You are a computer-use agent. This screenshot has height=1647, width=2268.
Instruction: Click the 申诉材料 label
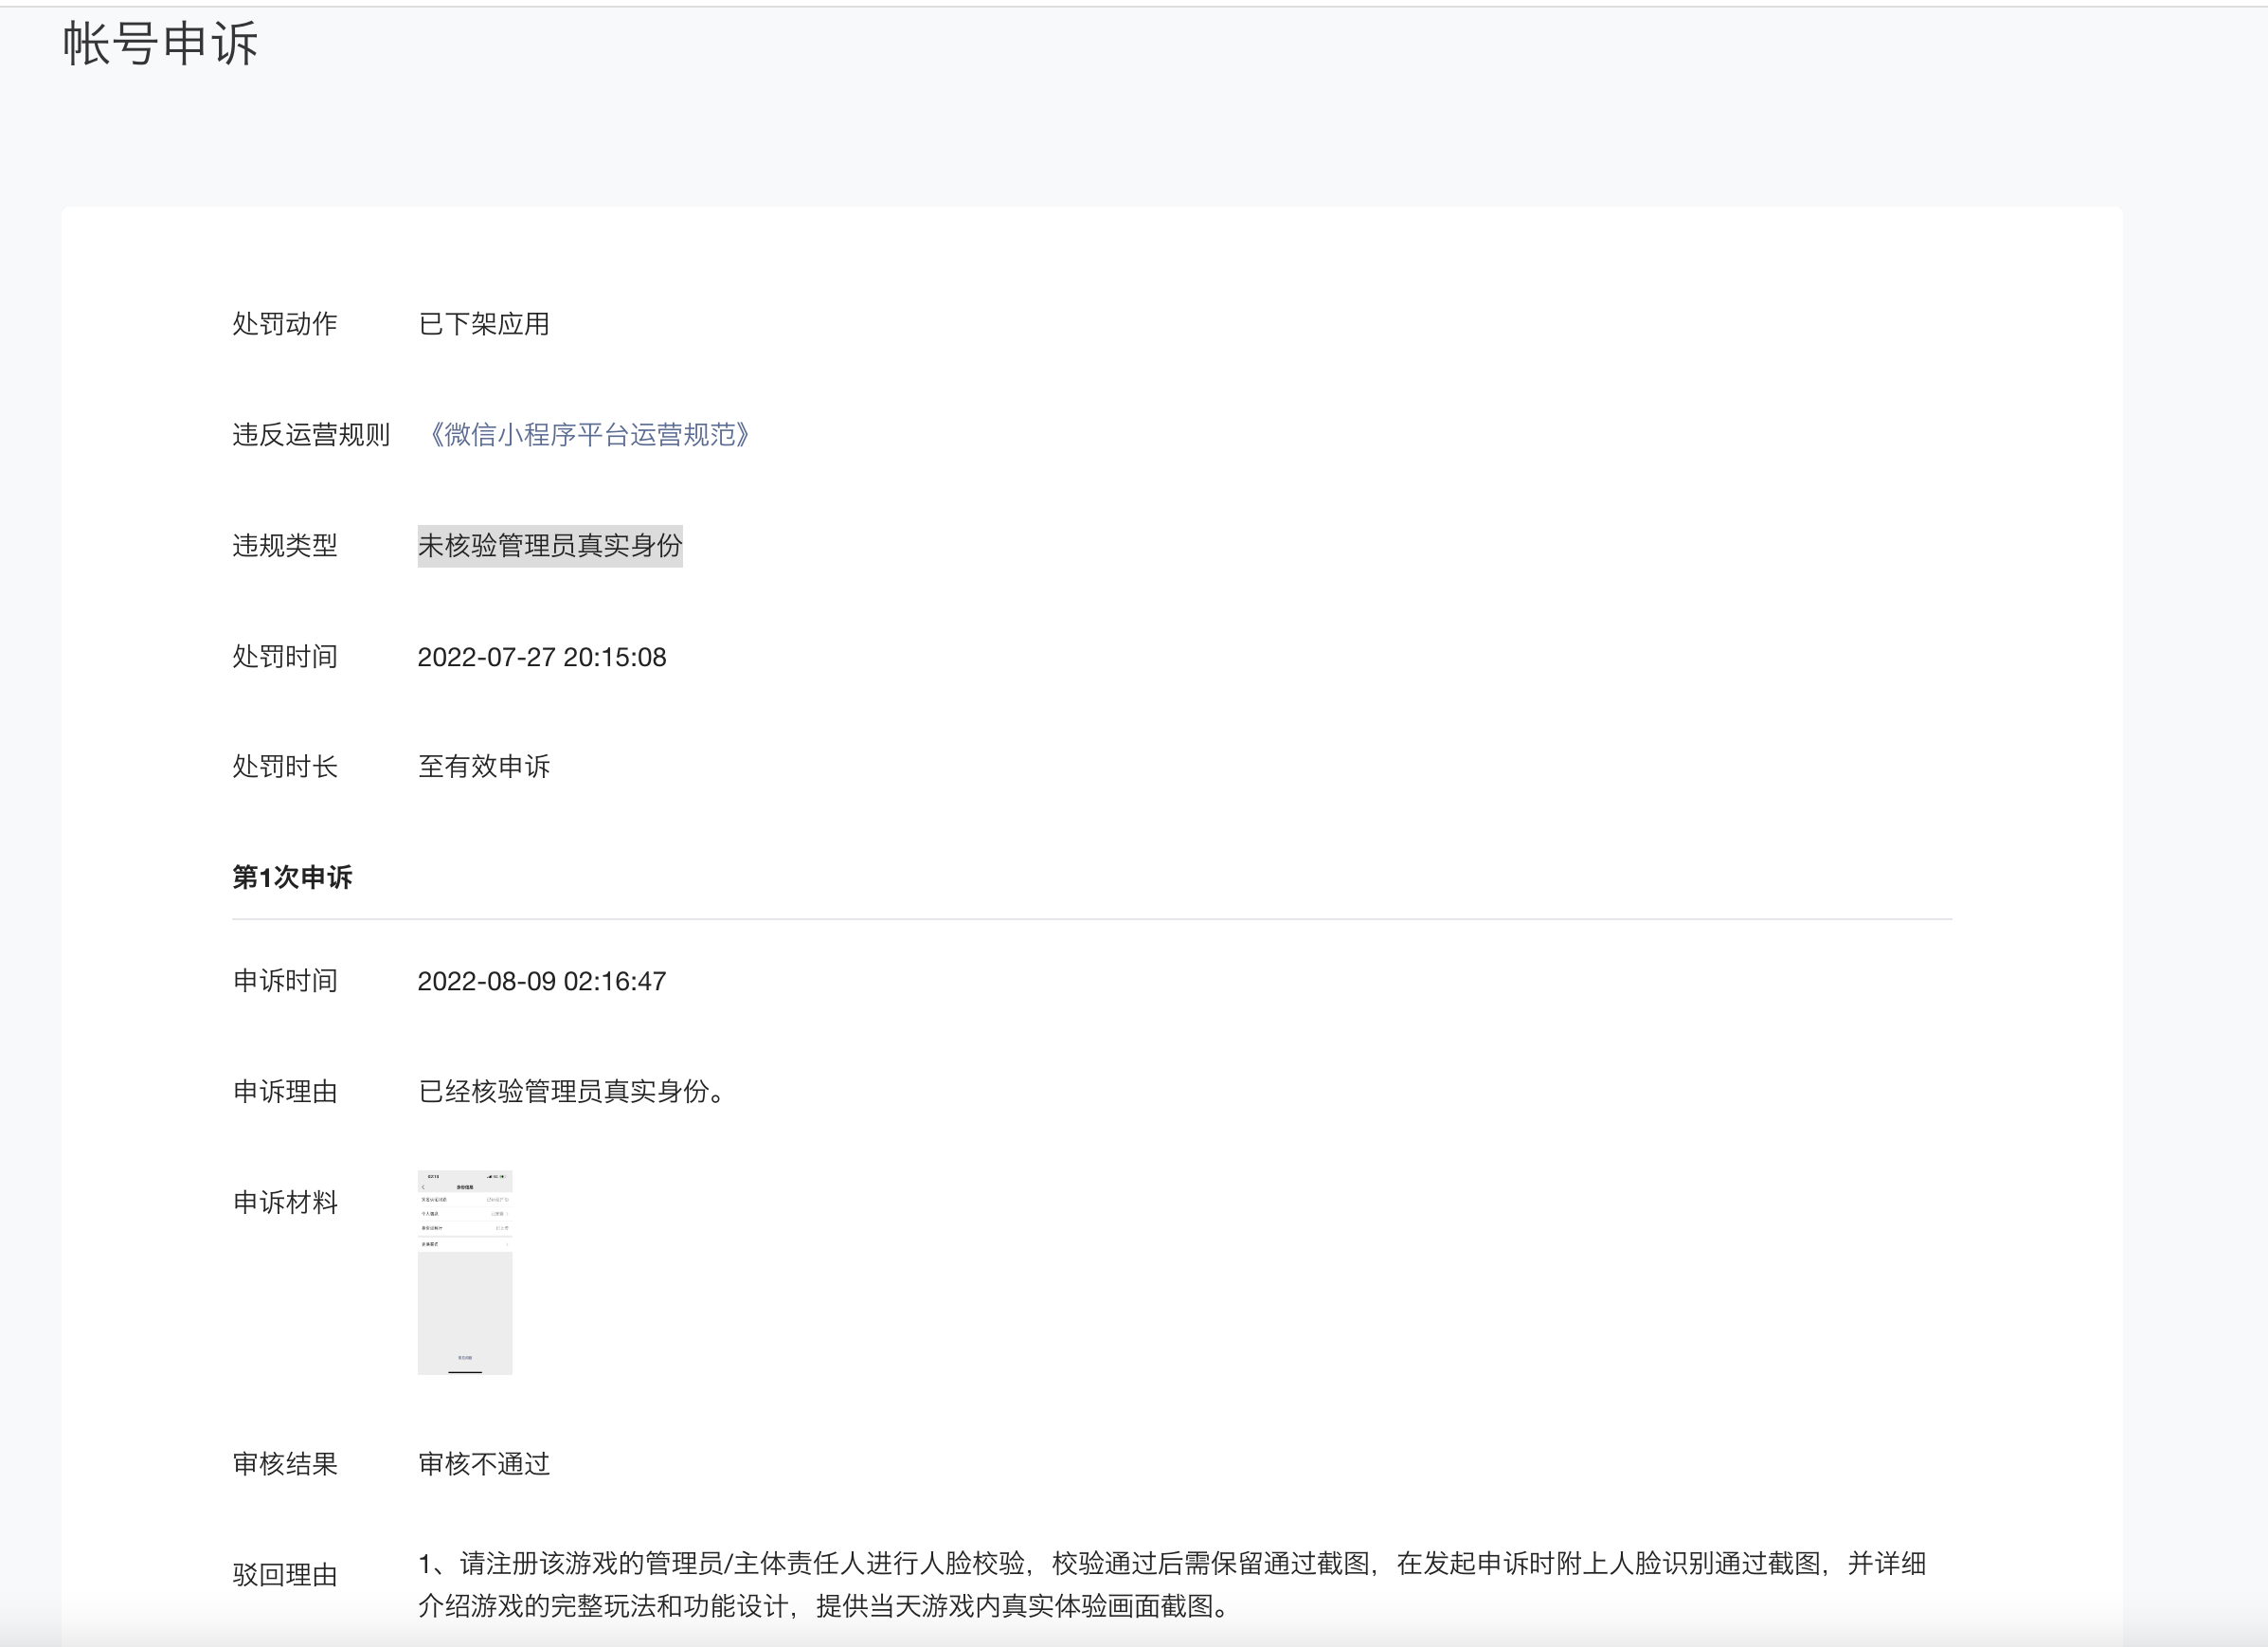285,1202
